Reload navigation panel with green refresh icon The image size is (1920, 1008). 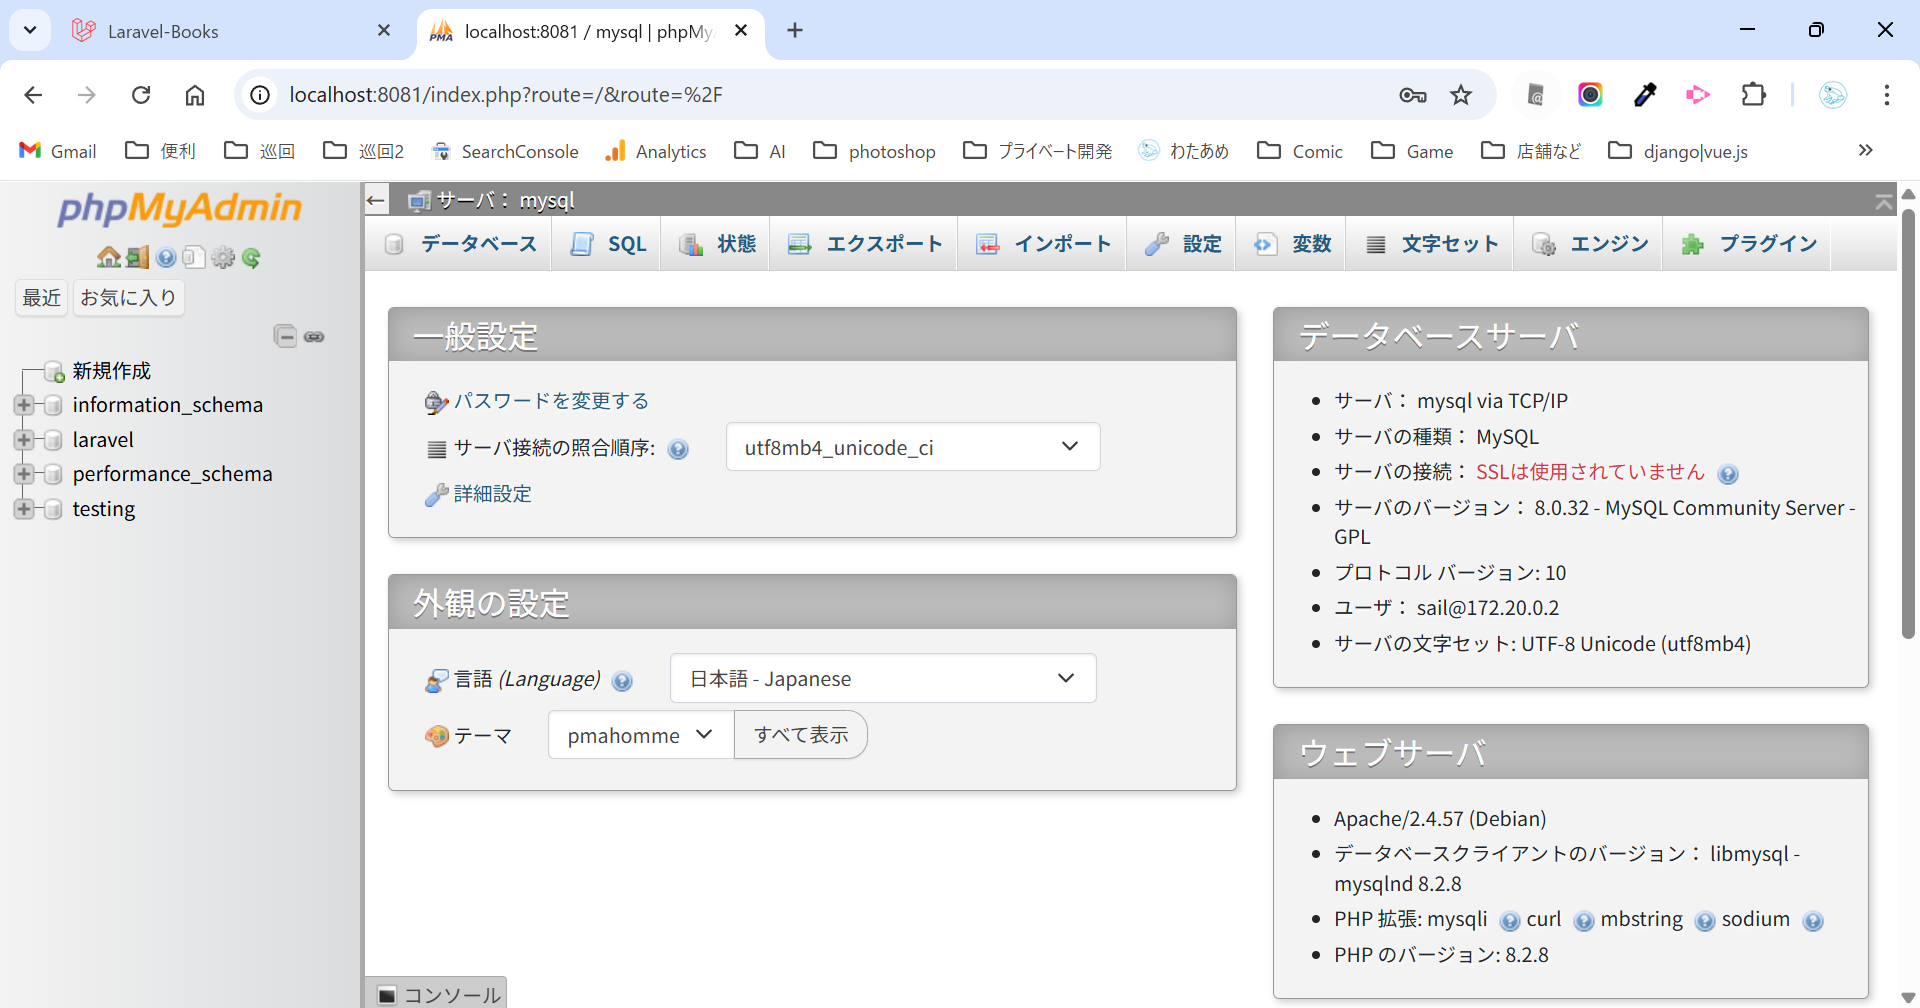pyautogui.click(x=251, y=258)
